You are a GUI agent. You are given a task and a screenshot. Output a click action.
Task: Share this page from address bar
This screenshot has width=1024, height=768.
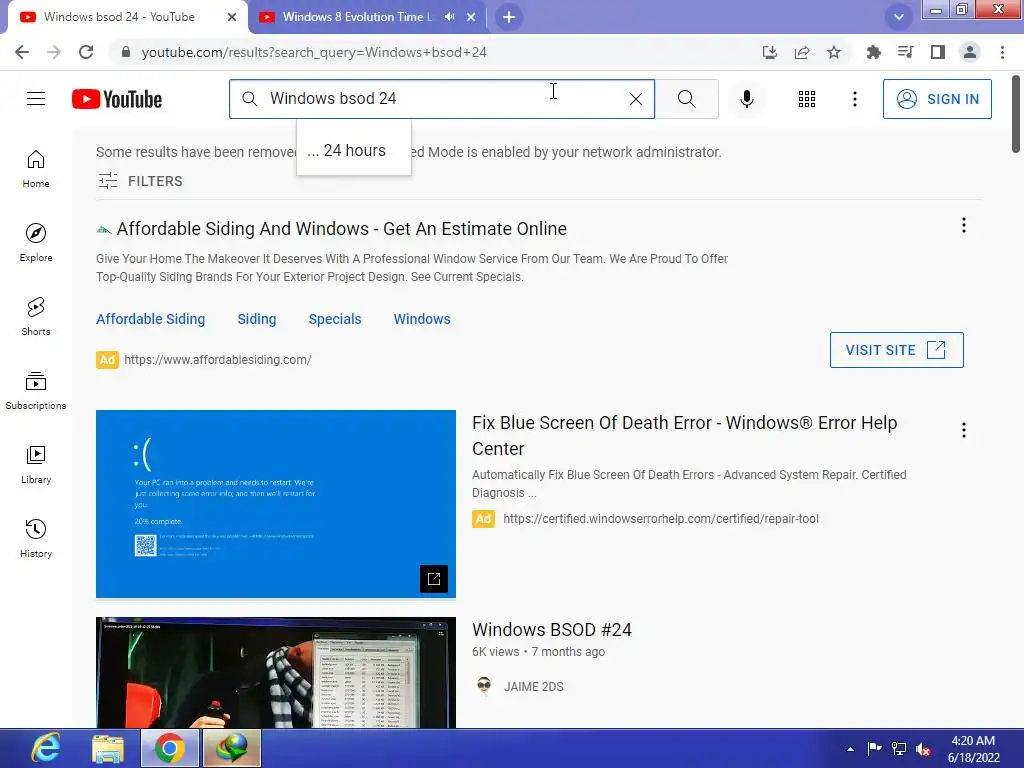click(x=802, y=52)
